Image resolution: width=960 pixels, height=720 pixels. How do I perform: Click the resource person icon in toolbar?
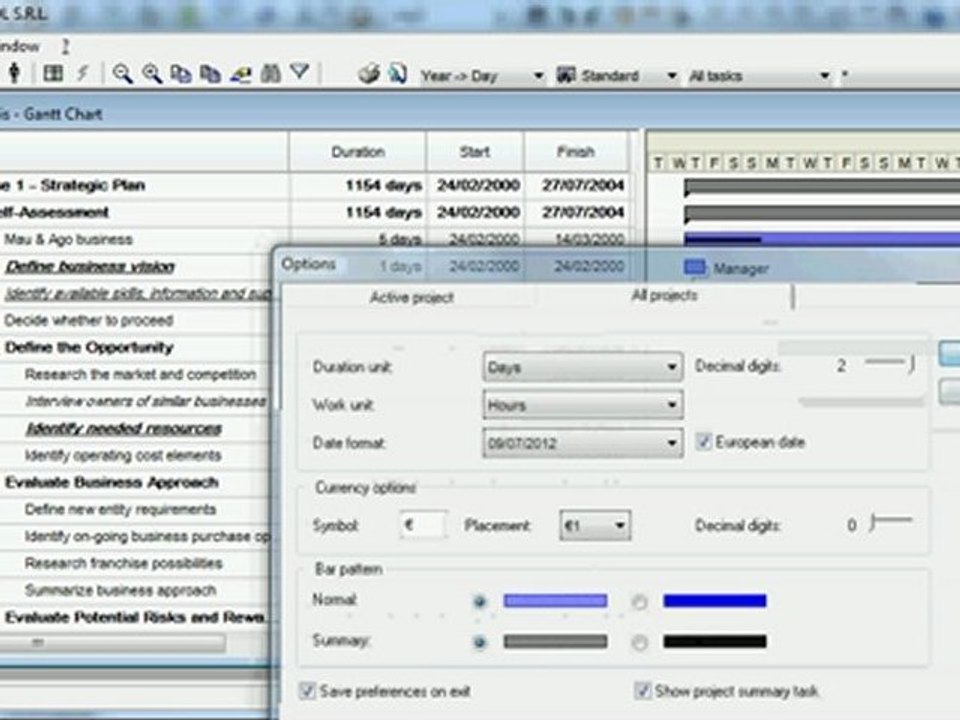point(14,73)
